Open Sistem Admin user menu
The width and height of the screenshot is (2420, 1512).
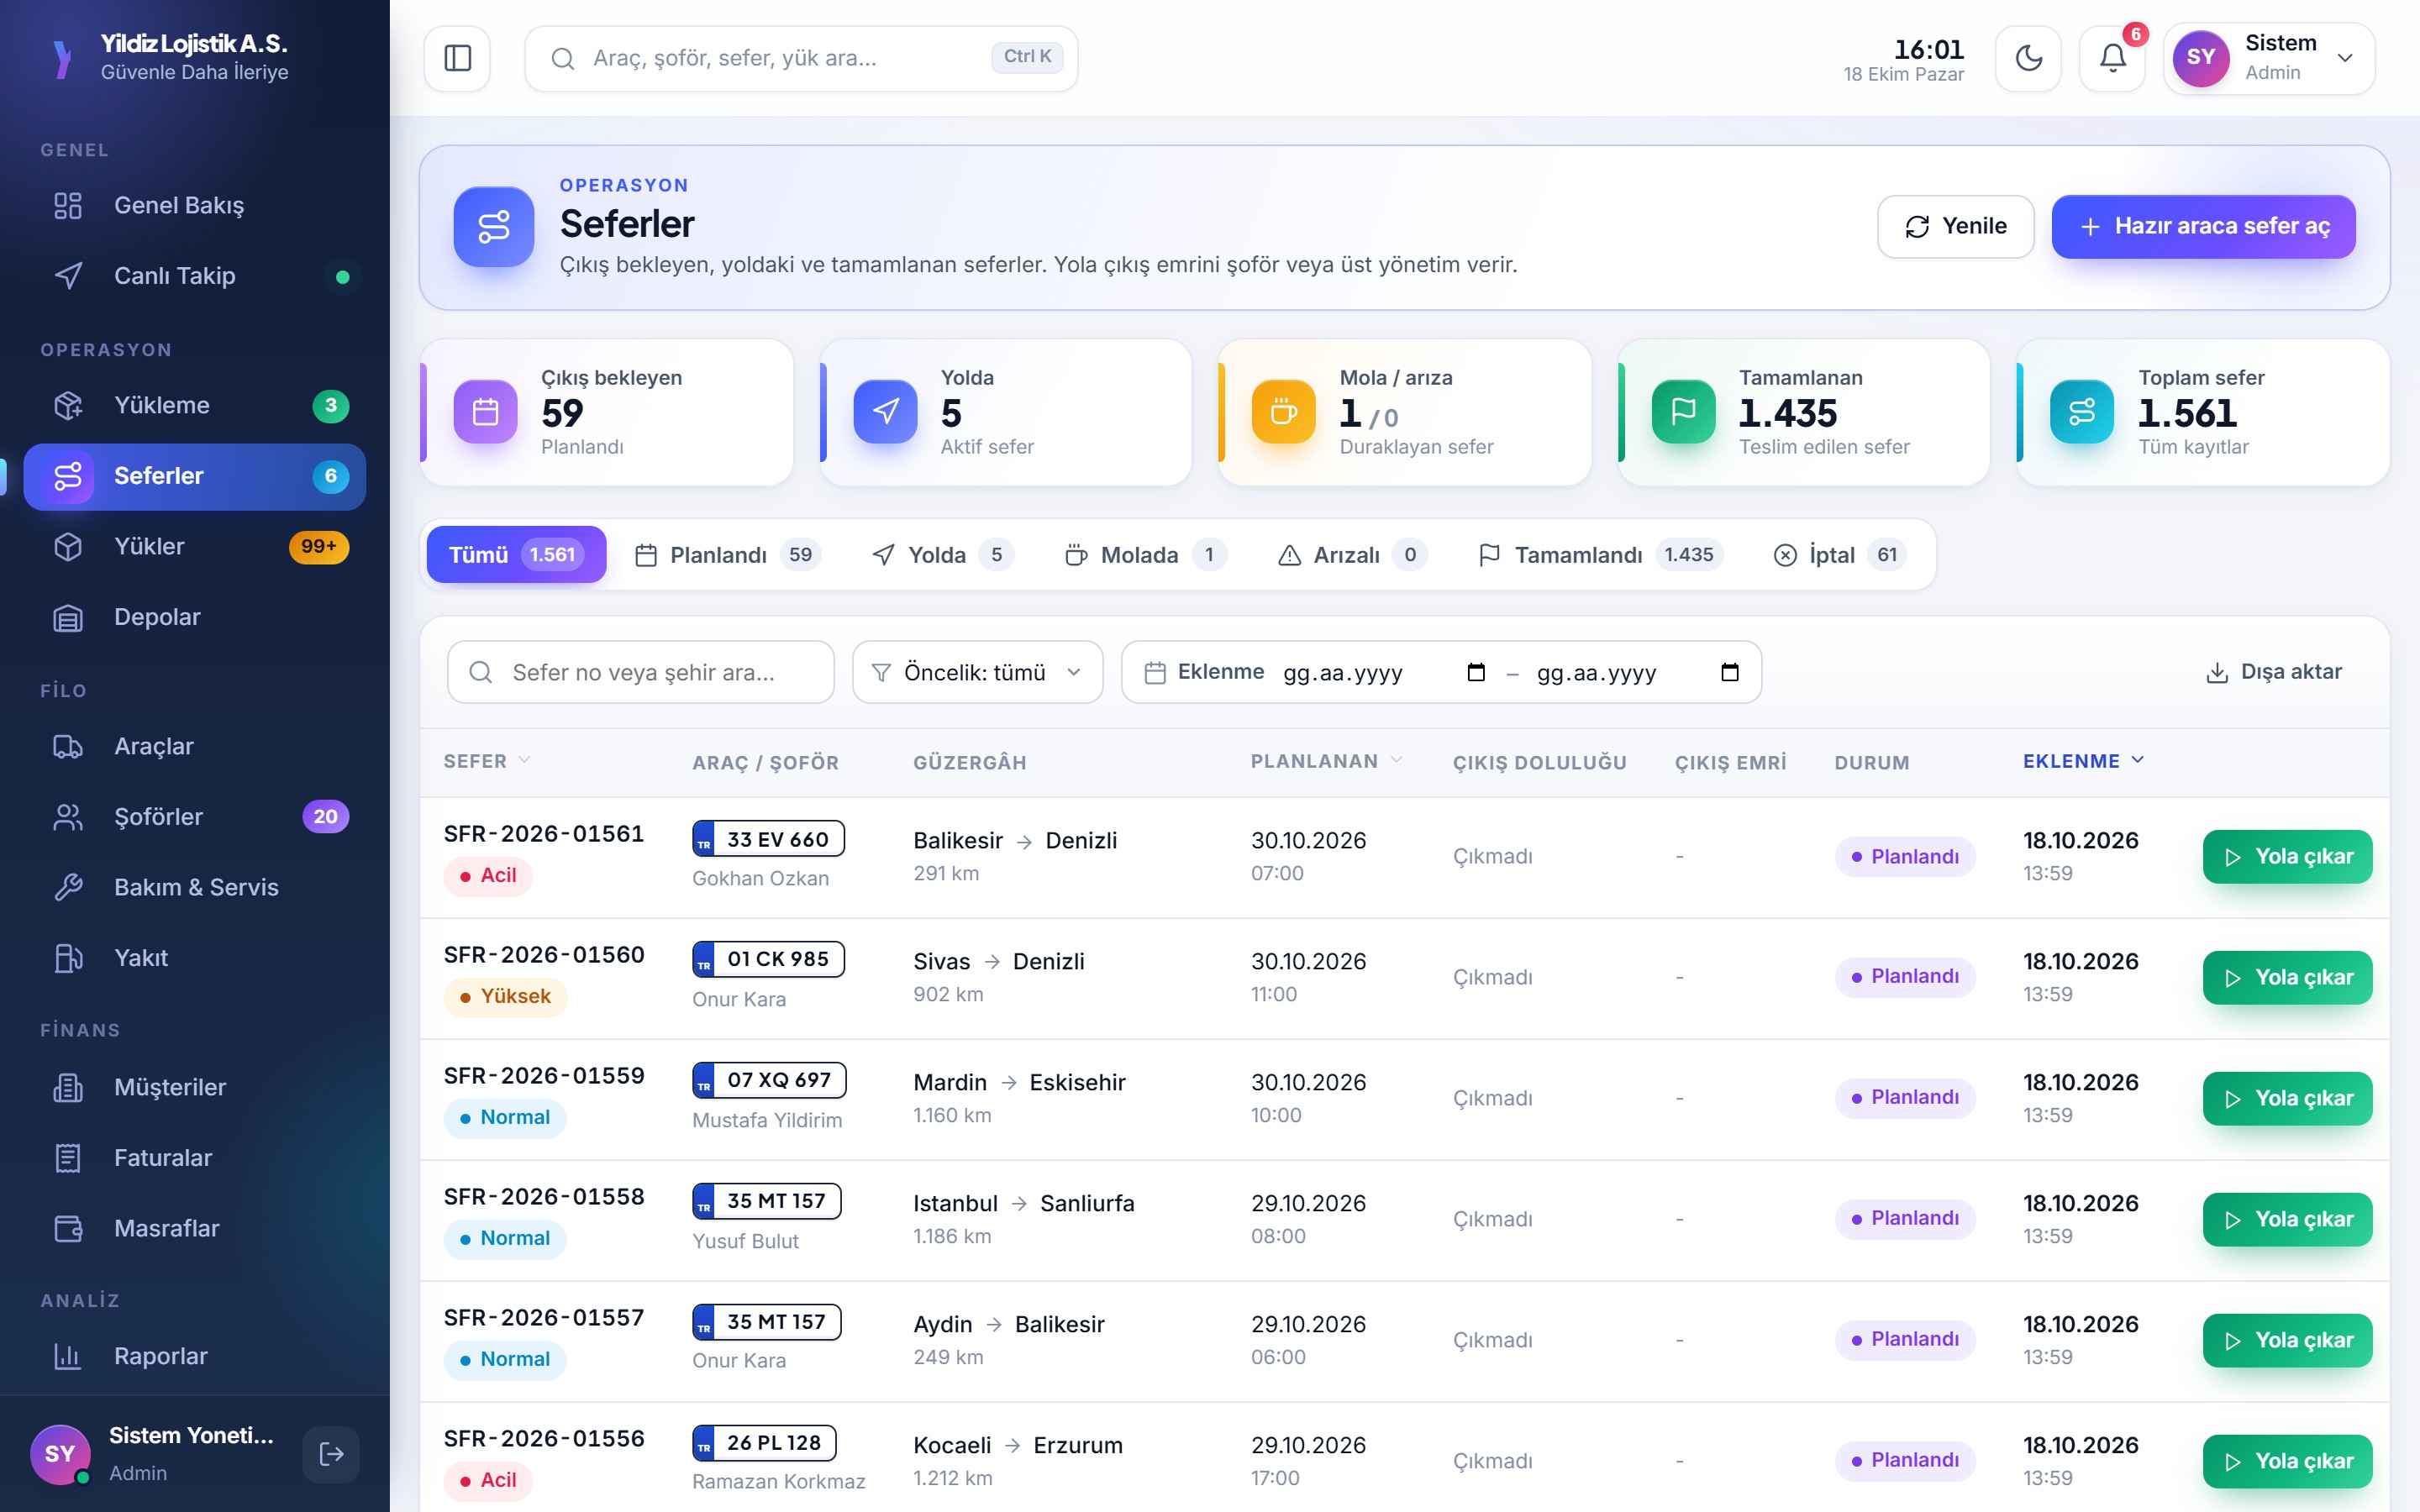point(2269,58)
